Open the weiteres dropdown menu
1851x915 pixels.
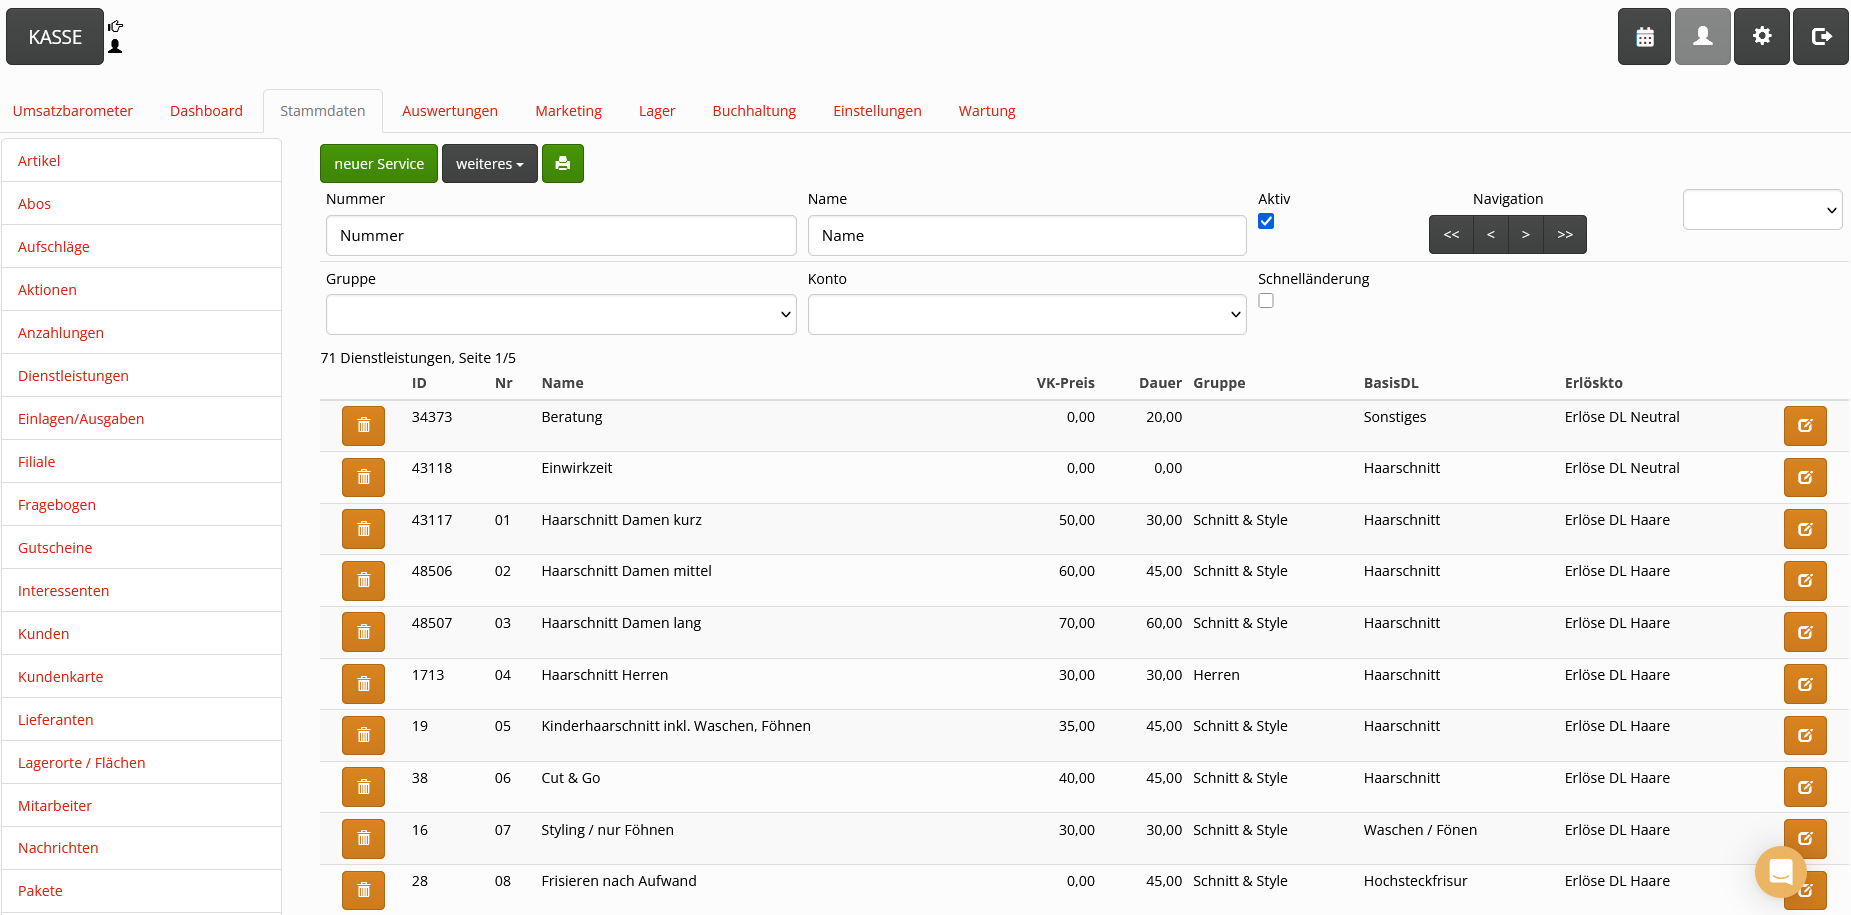point(489,164)
